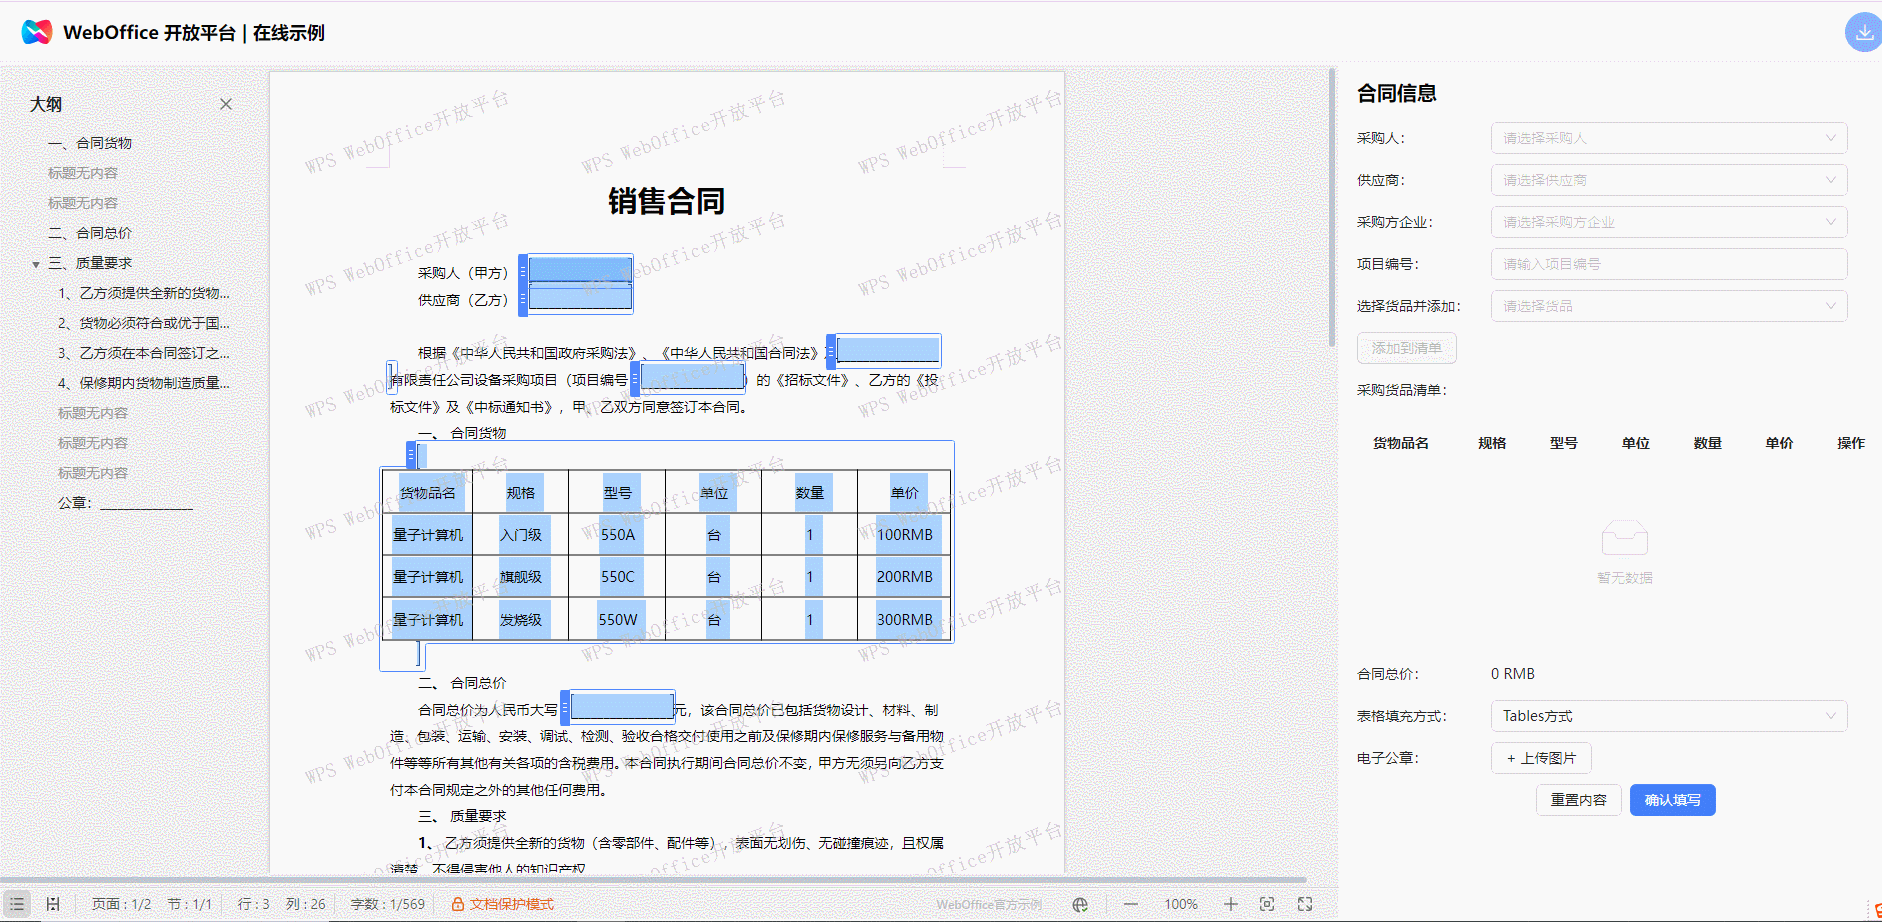The image size is (1882, 922).
Task: Click the 字数: 1/569 word count
Action: tap(388, 904)
